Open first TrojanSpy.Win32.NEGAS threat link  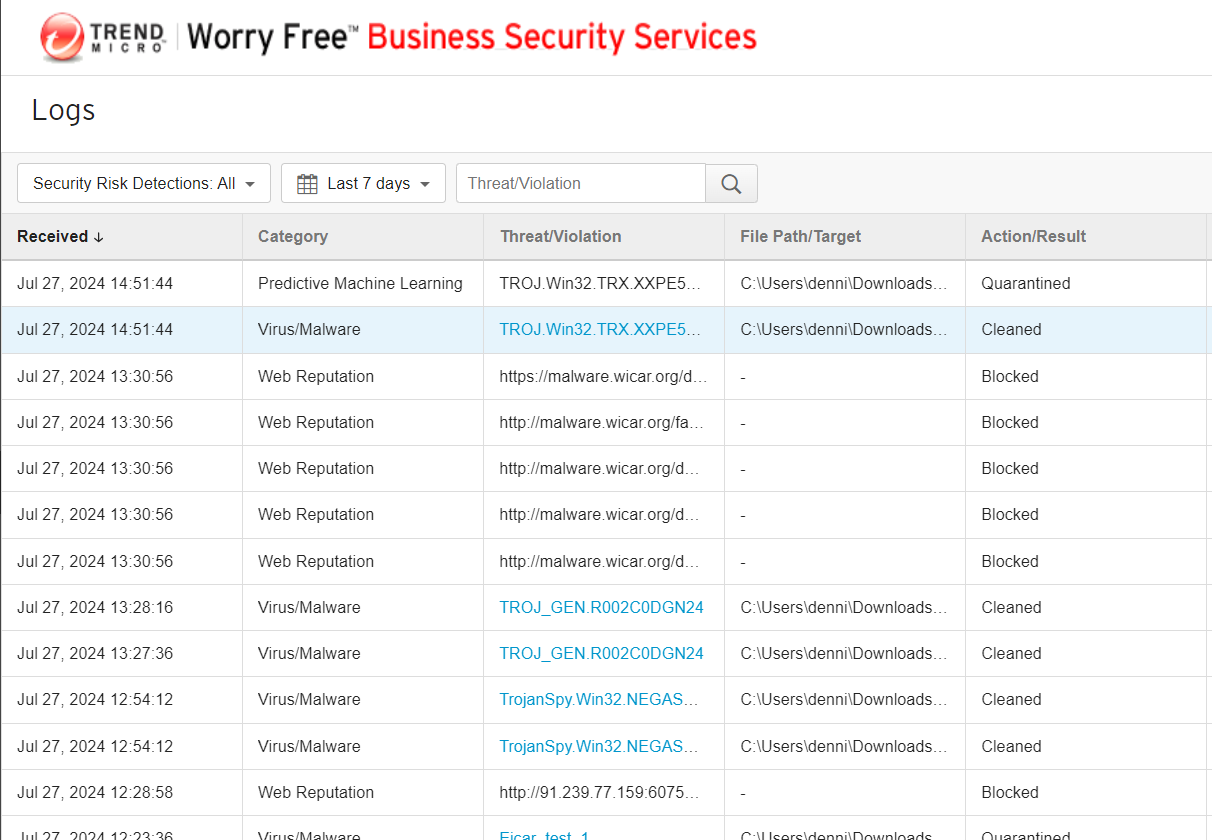pyautogui.click(x=598, y=700)
